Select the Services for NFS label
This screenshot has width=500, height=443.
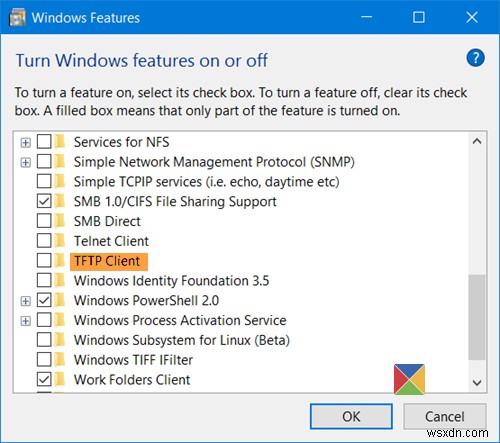(122, 142)
